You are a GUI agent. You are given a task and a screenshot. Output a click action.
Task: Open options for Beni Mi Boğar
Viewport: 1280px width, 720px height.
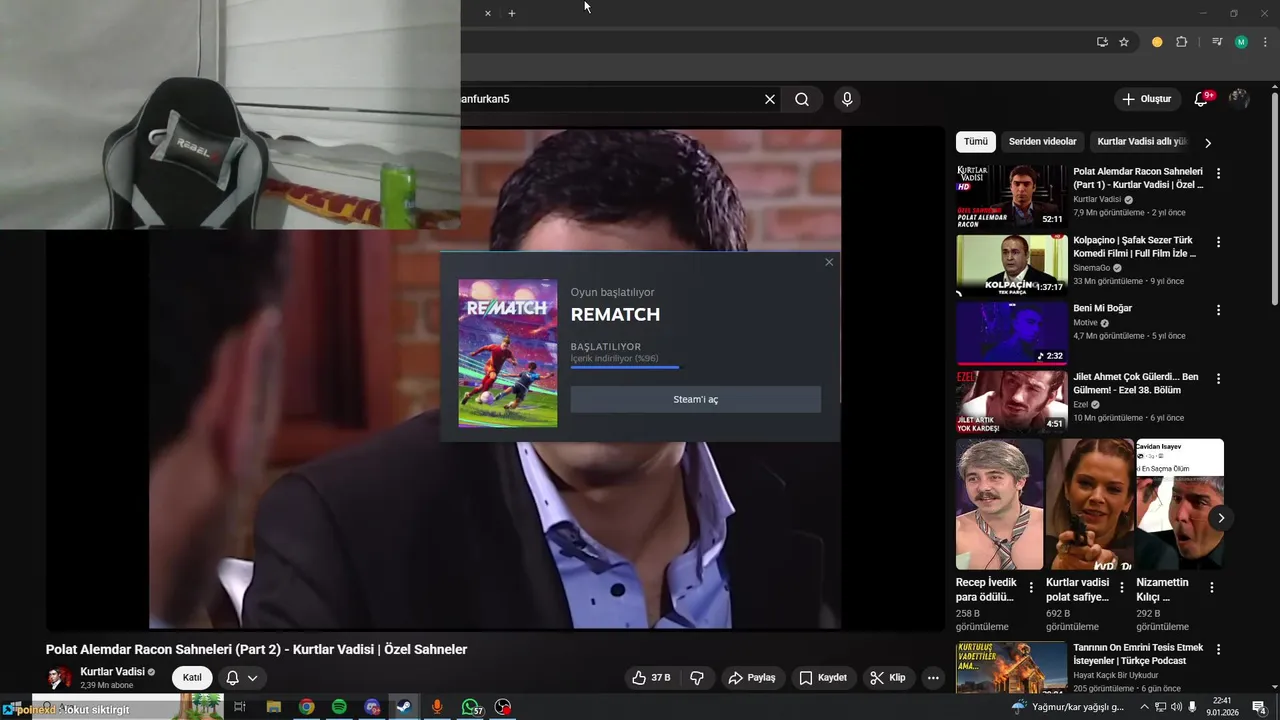[x=1218, y=310]
